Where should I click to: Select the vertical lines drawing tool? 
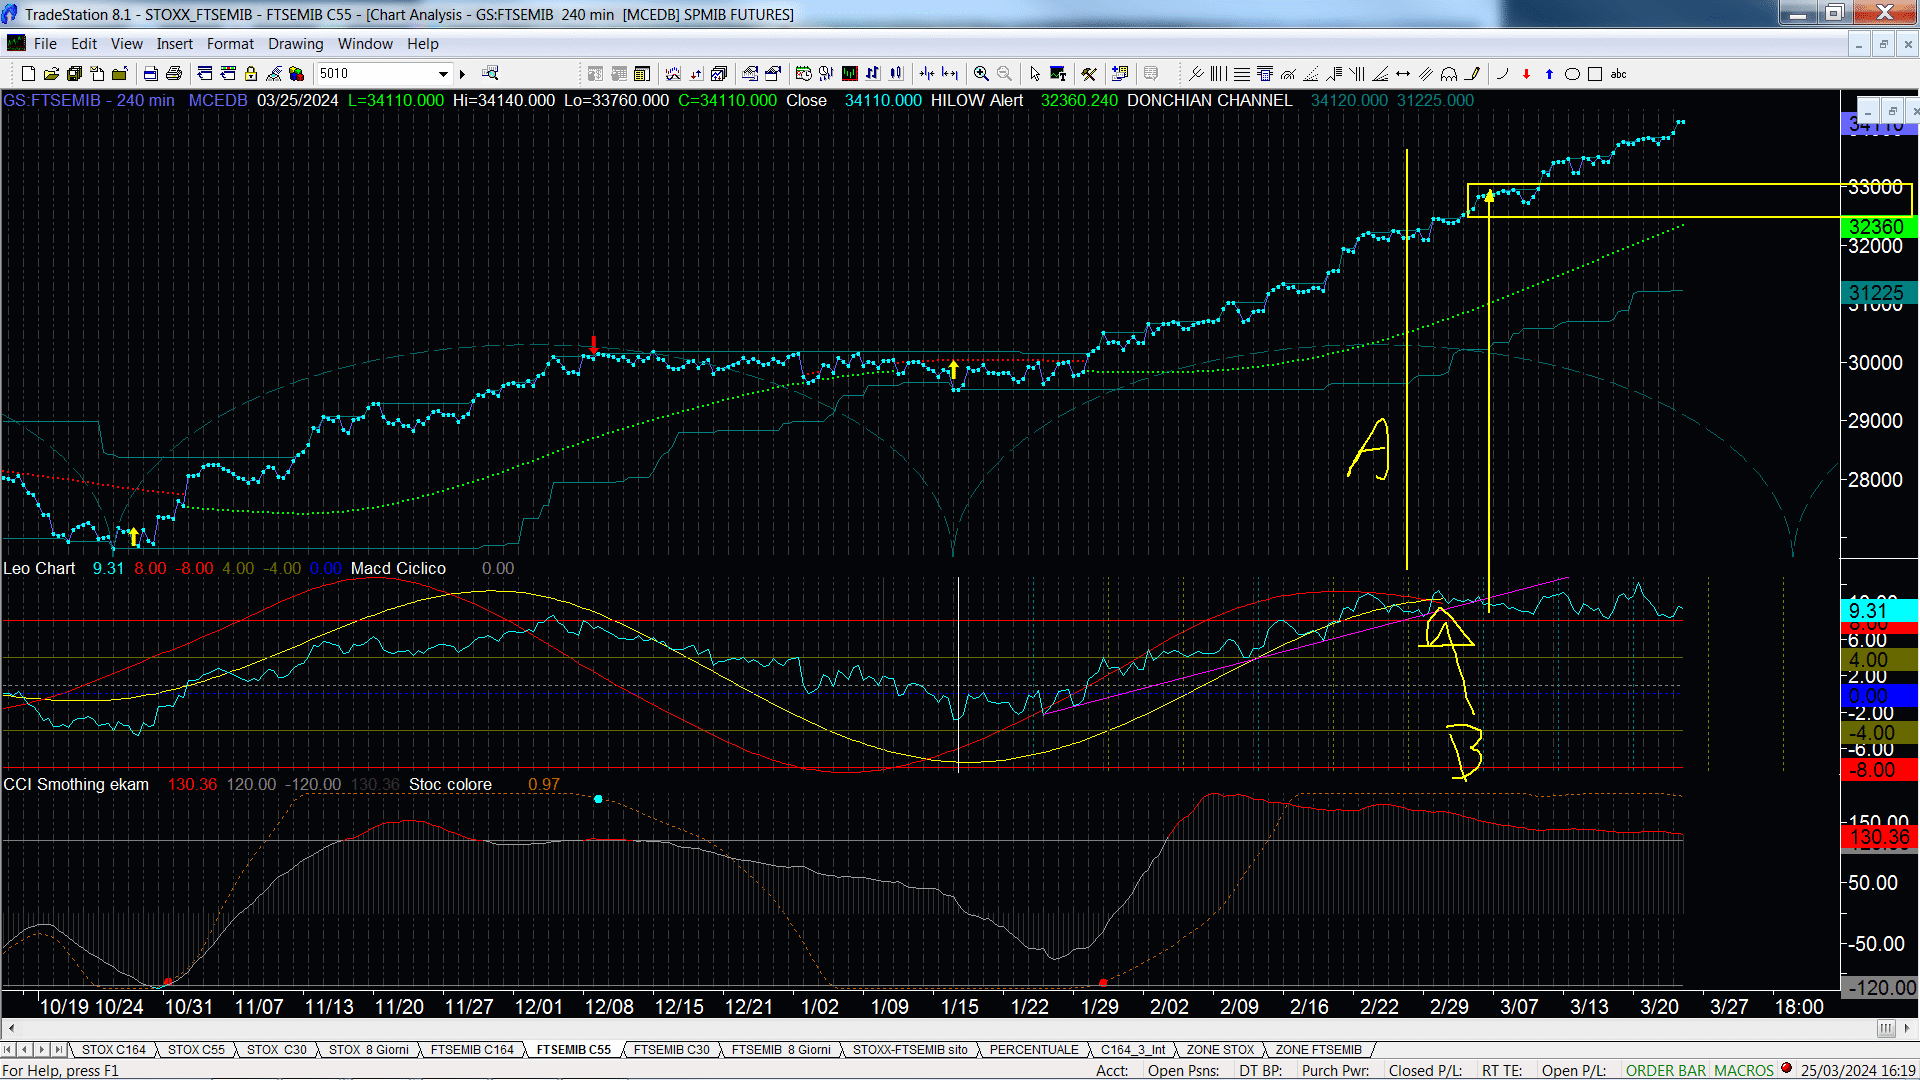(1218, 74)
